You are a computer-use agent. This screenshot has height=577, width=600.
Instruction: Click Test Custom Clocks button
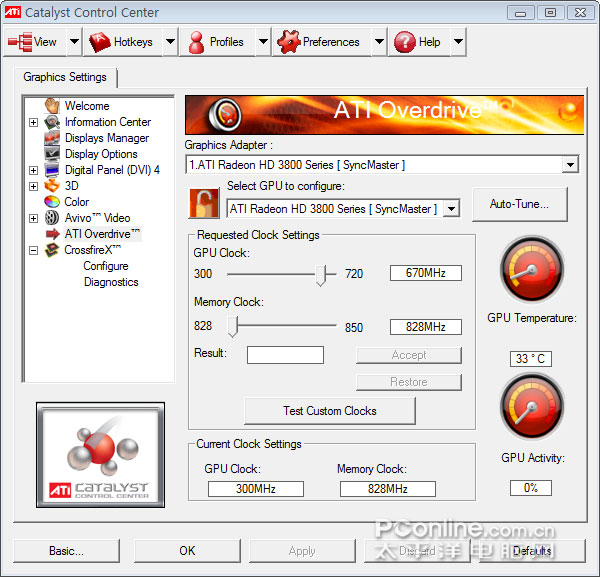tap(330, 411)
